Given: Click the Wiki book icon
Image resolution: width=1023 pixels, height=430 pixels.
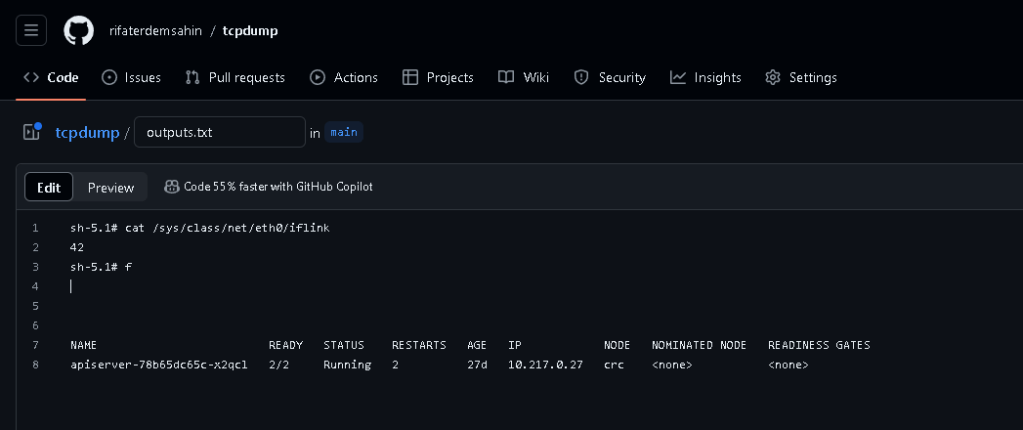Looking at the screenshot, I should click(x=506, y=78).
